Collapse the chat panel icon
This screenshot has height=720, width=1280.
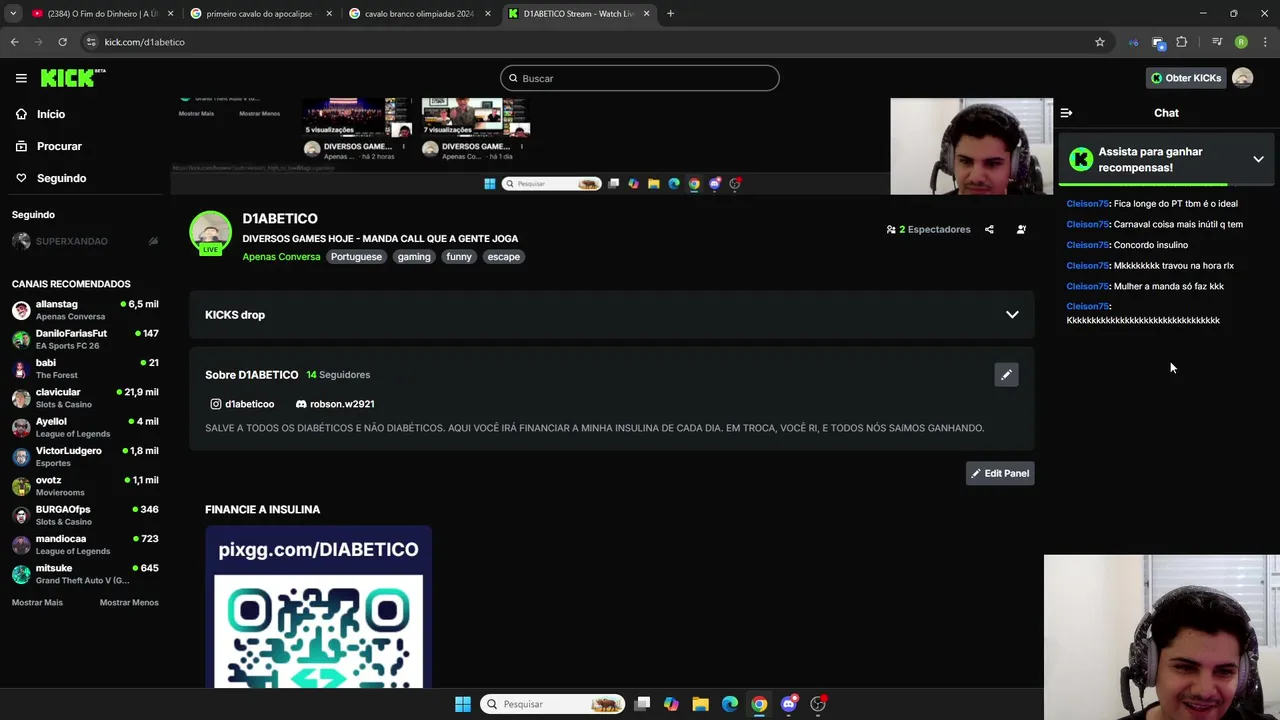tap(1066, 113)
